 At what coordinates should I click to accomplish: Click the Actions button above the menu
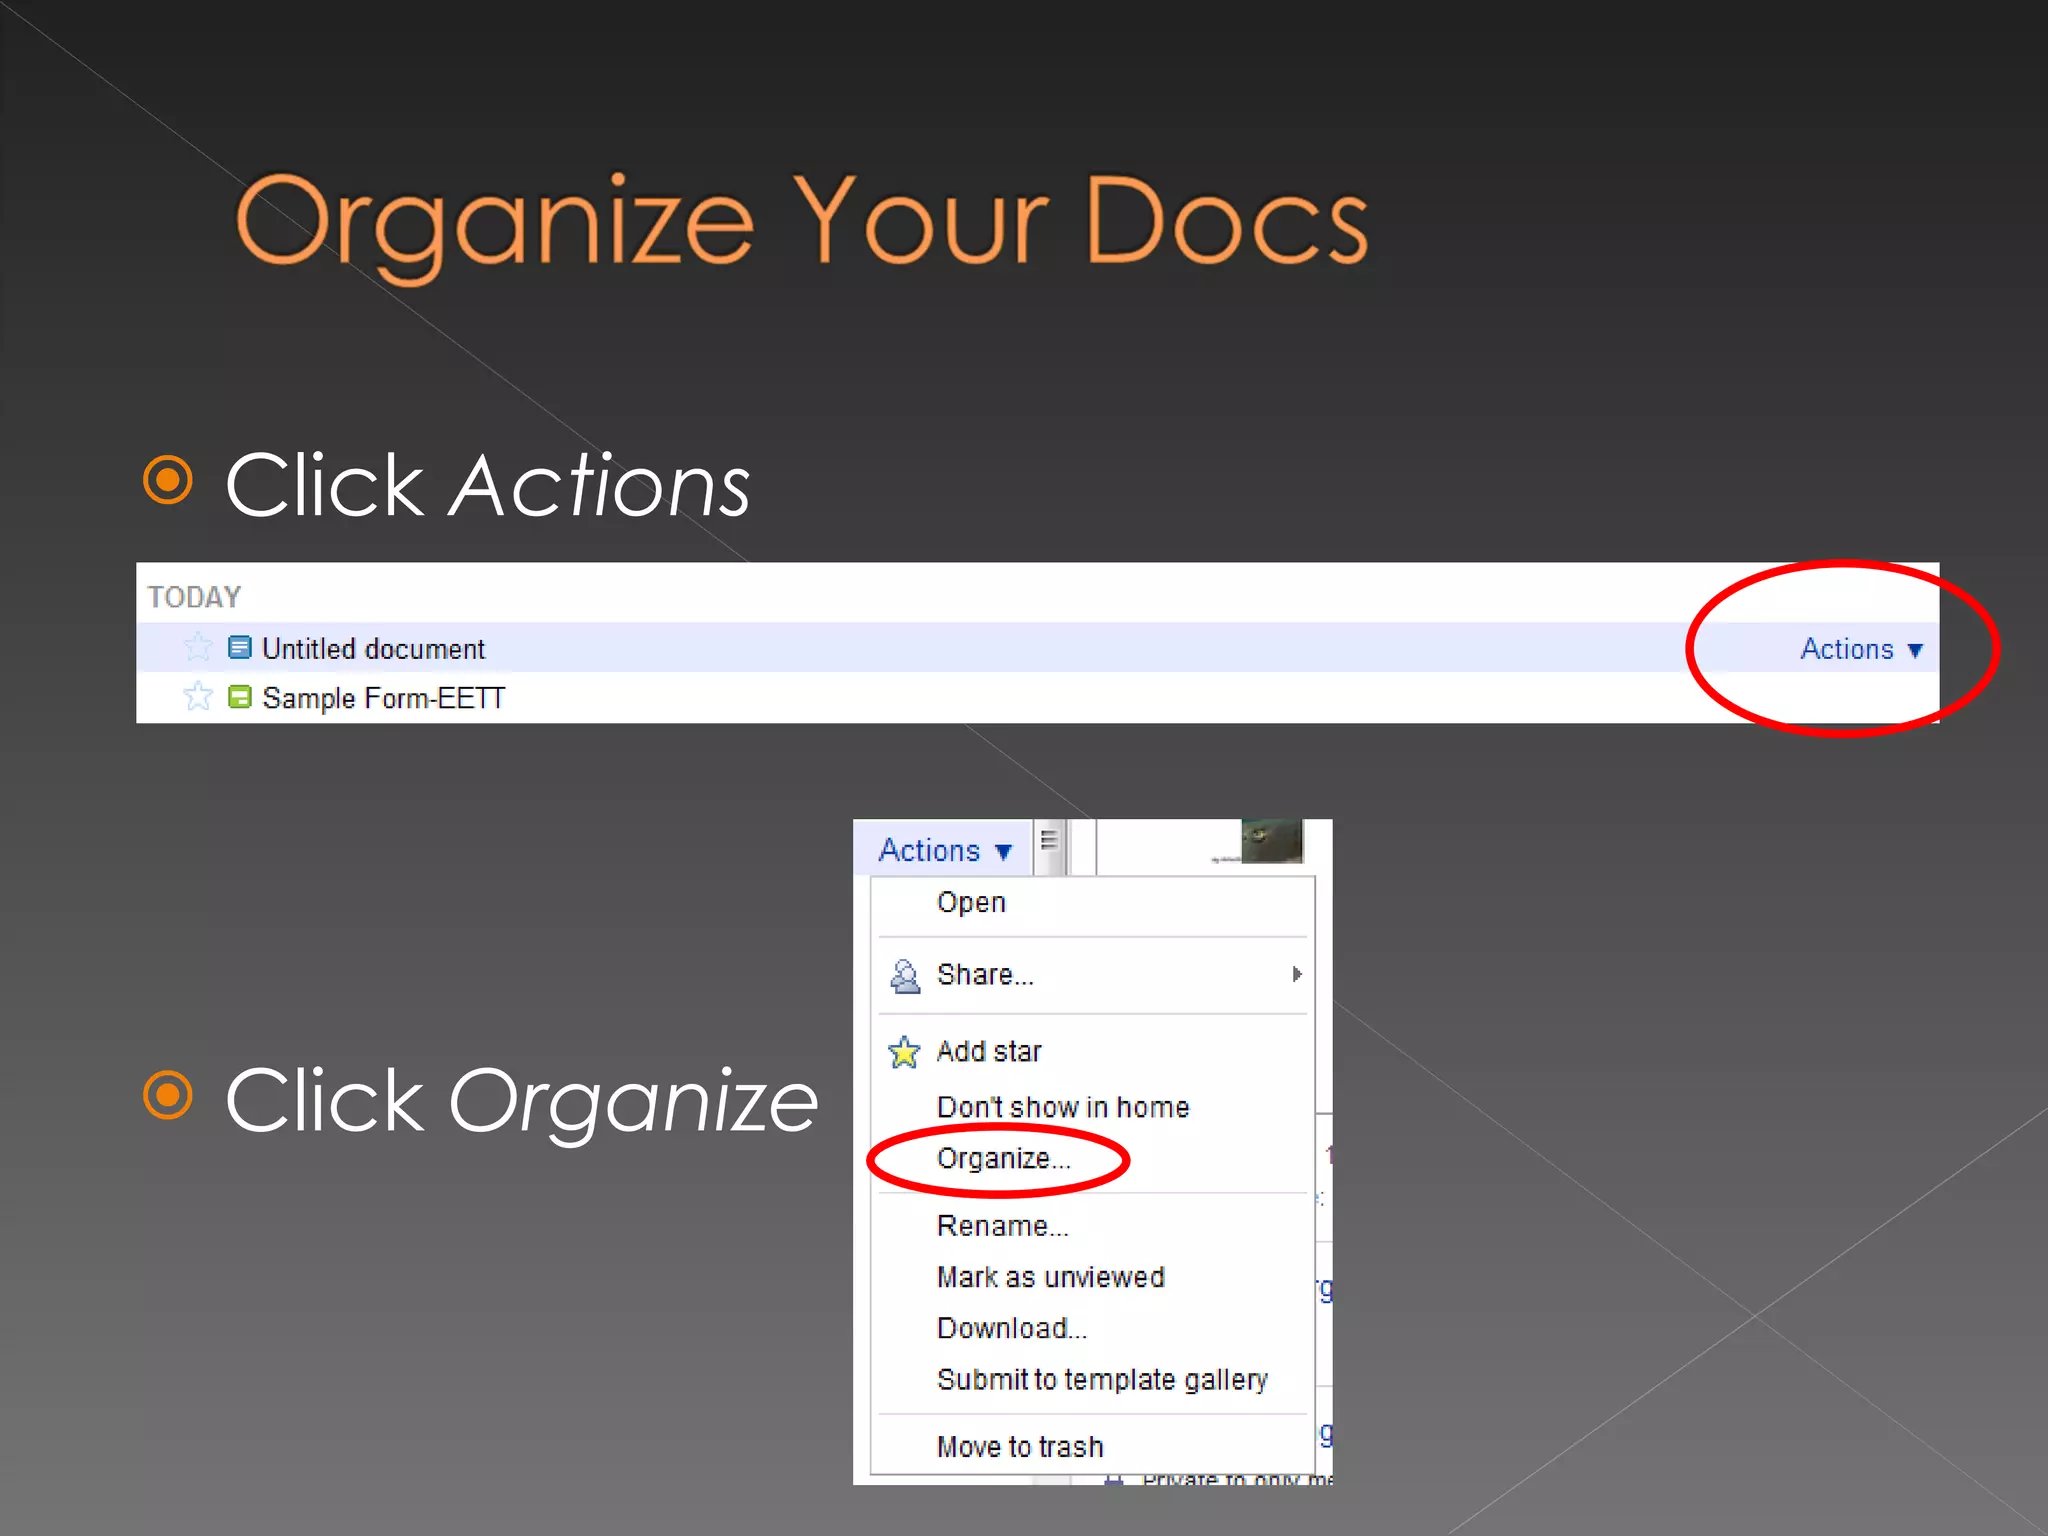(x=945, y=850)
